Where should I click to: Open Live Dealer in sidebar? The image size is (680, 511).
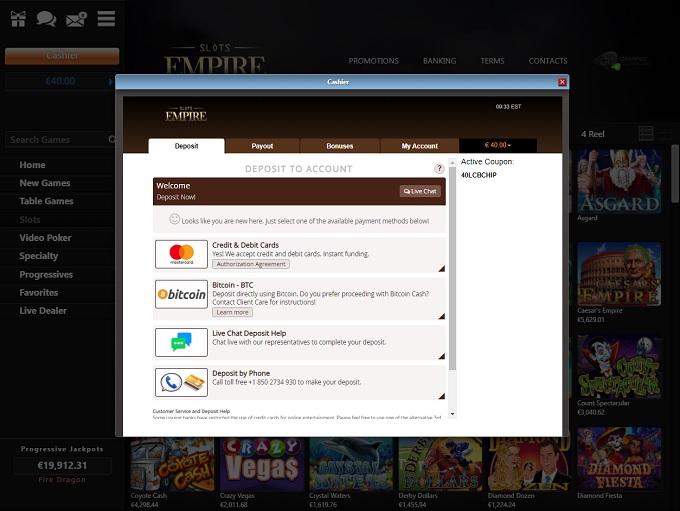click(43, 311)
